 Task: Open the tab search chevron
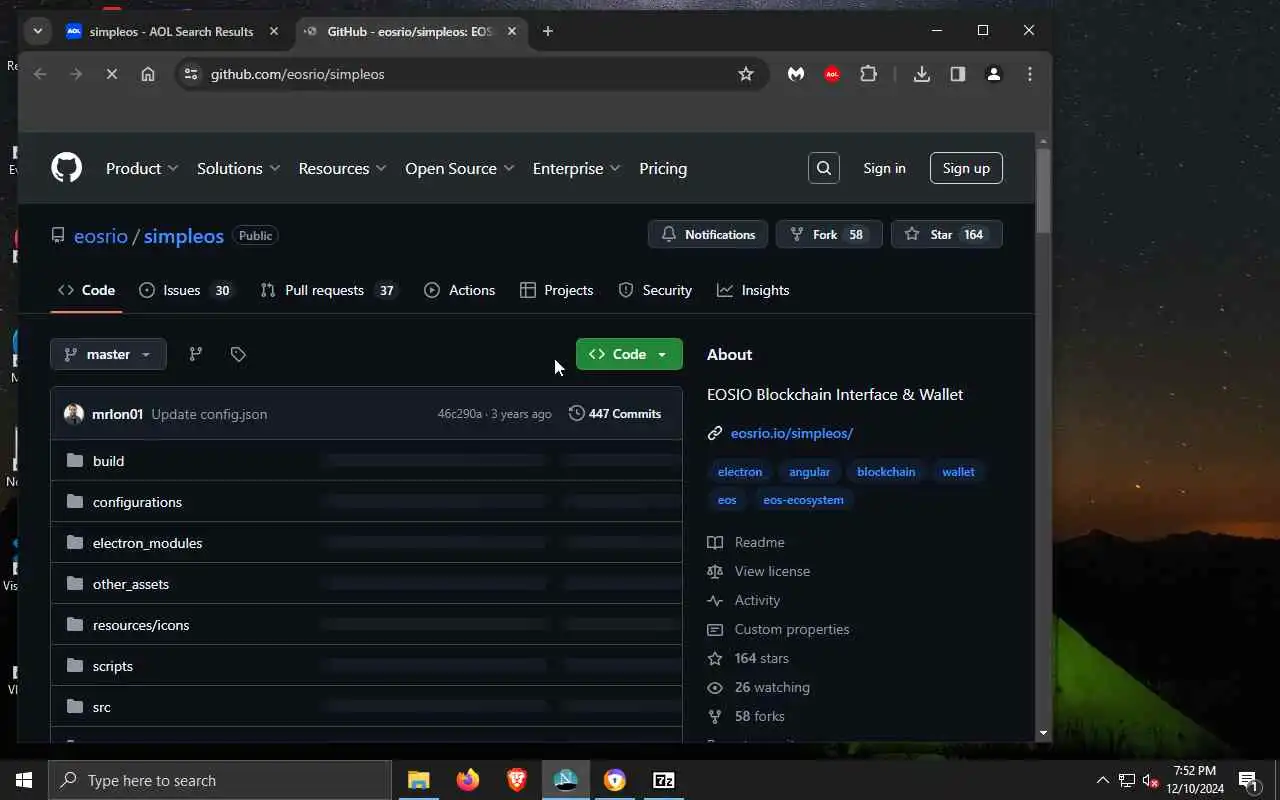[x=38, y=31]
